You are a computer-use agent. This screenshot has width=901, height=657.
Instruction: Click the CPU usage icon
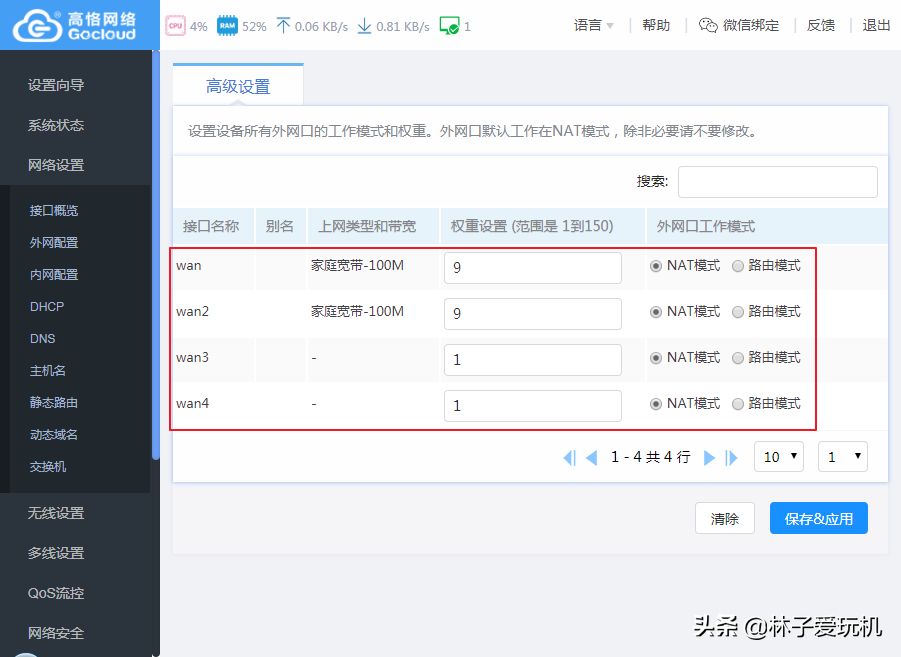click(175, 26)
